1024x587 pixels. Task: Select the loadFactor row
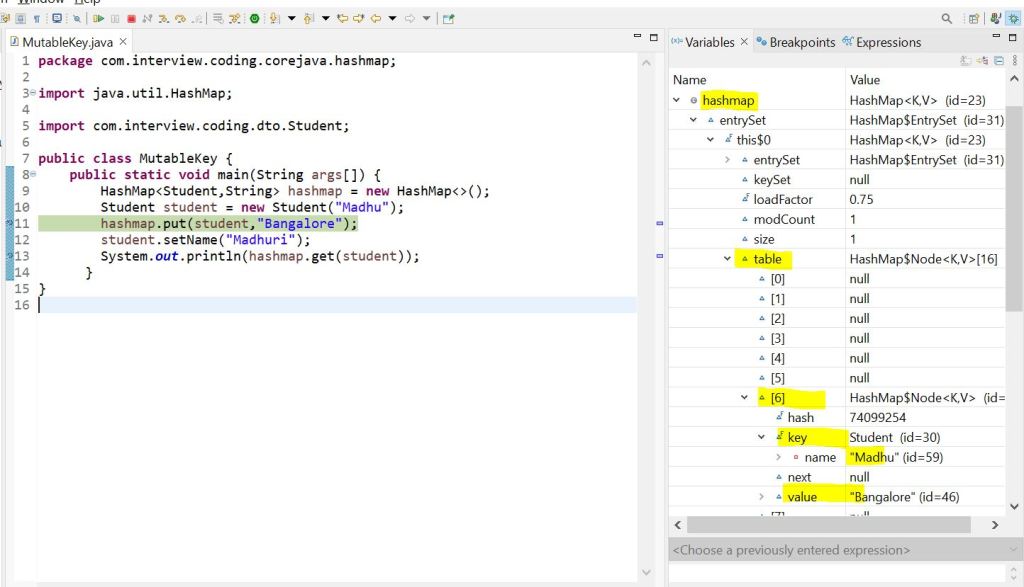(x=837, y=200)
